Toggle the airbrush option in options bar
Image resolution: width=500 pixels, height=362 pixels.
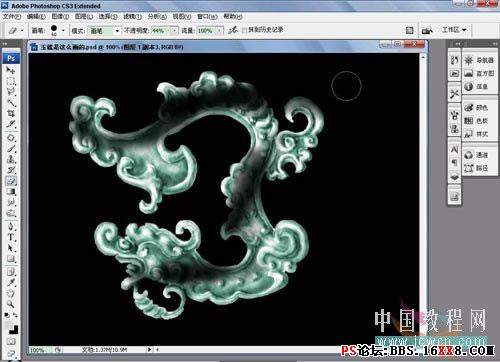click(x=233, y=30)
